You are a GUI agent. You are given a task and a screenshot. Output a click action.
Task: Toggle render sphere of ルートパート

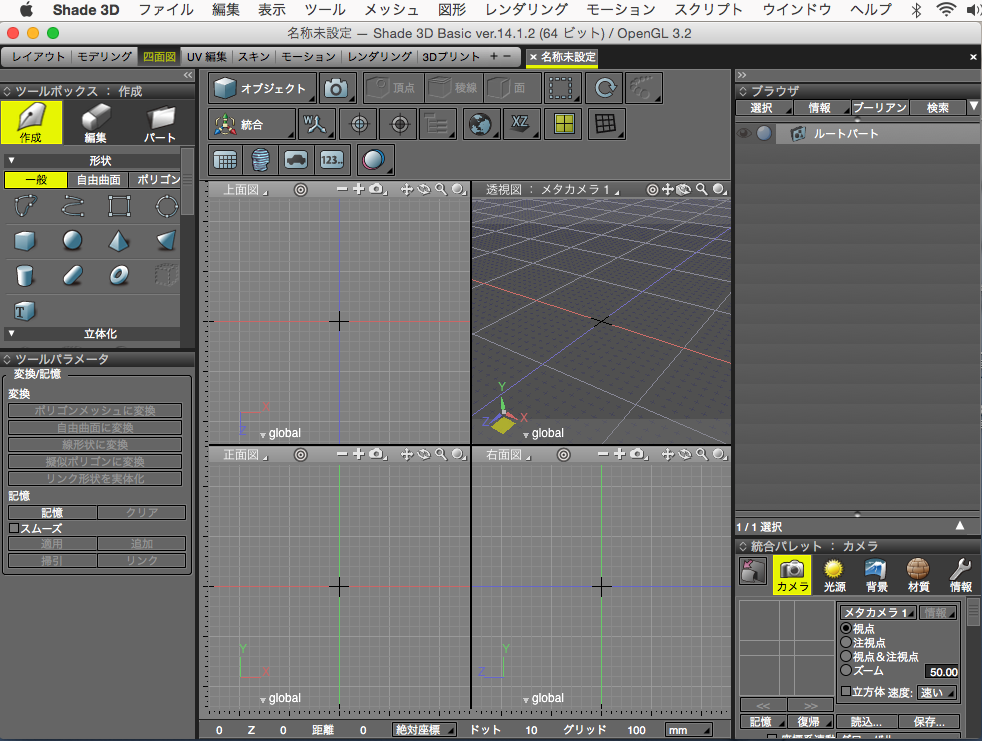tap(764, 133)
